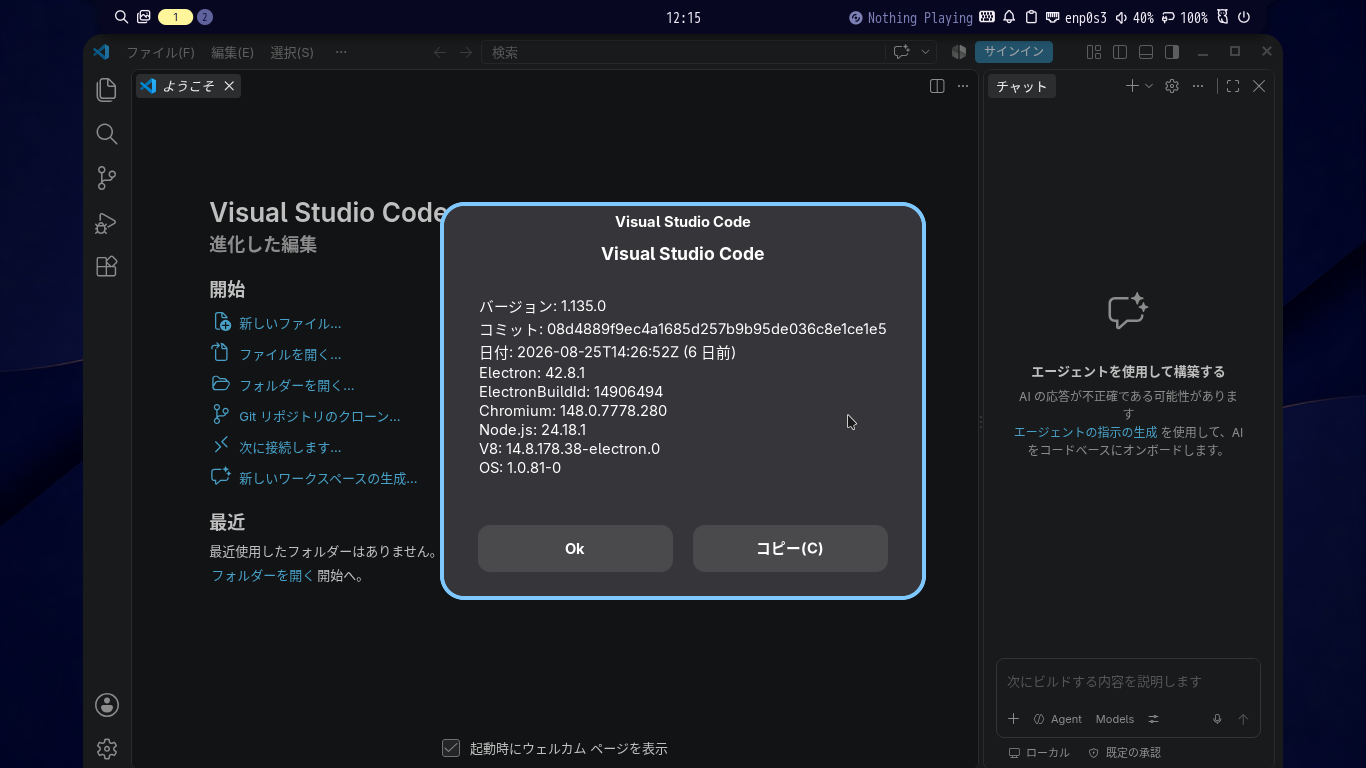Screen dimensions: 1366x768
Task: Close the チャット panel
Action: (1259, 86)
